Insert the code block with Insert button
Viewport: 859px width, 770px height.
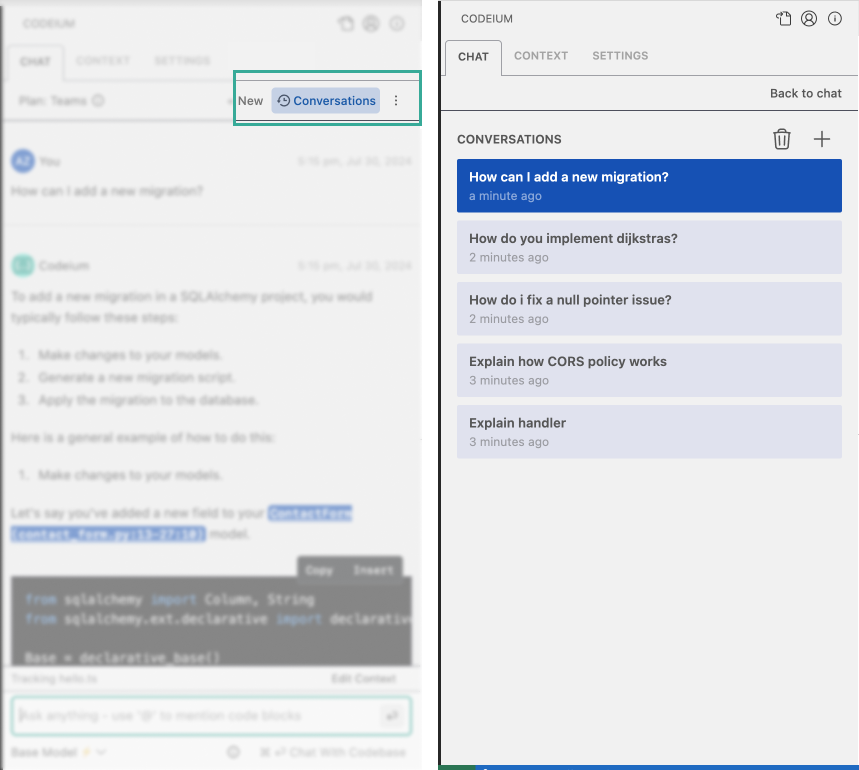[373, 570]
